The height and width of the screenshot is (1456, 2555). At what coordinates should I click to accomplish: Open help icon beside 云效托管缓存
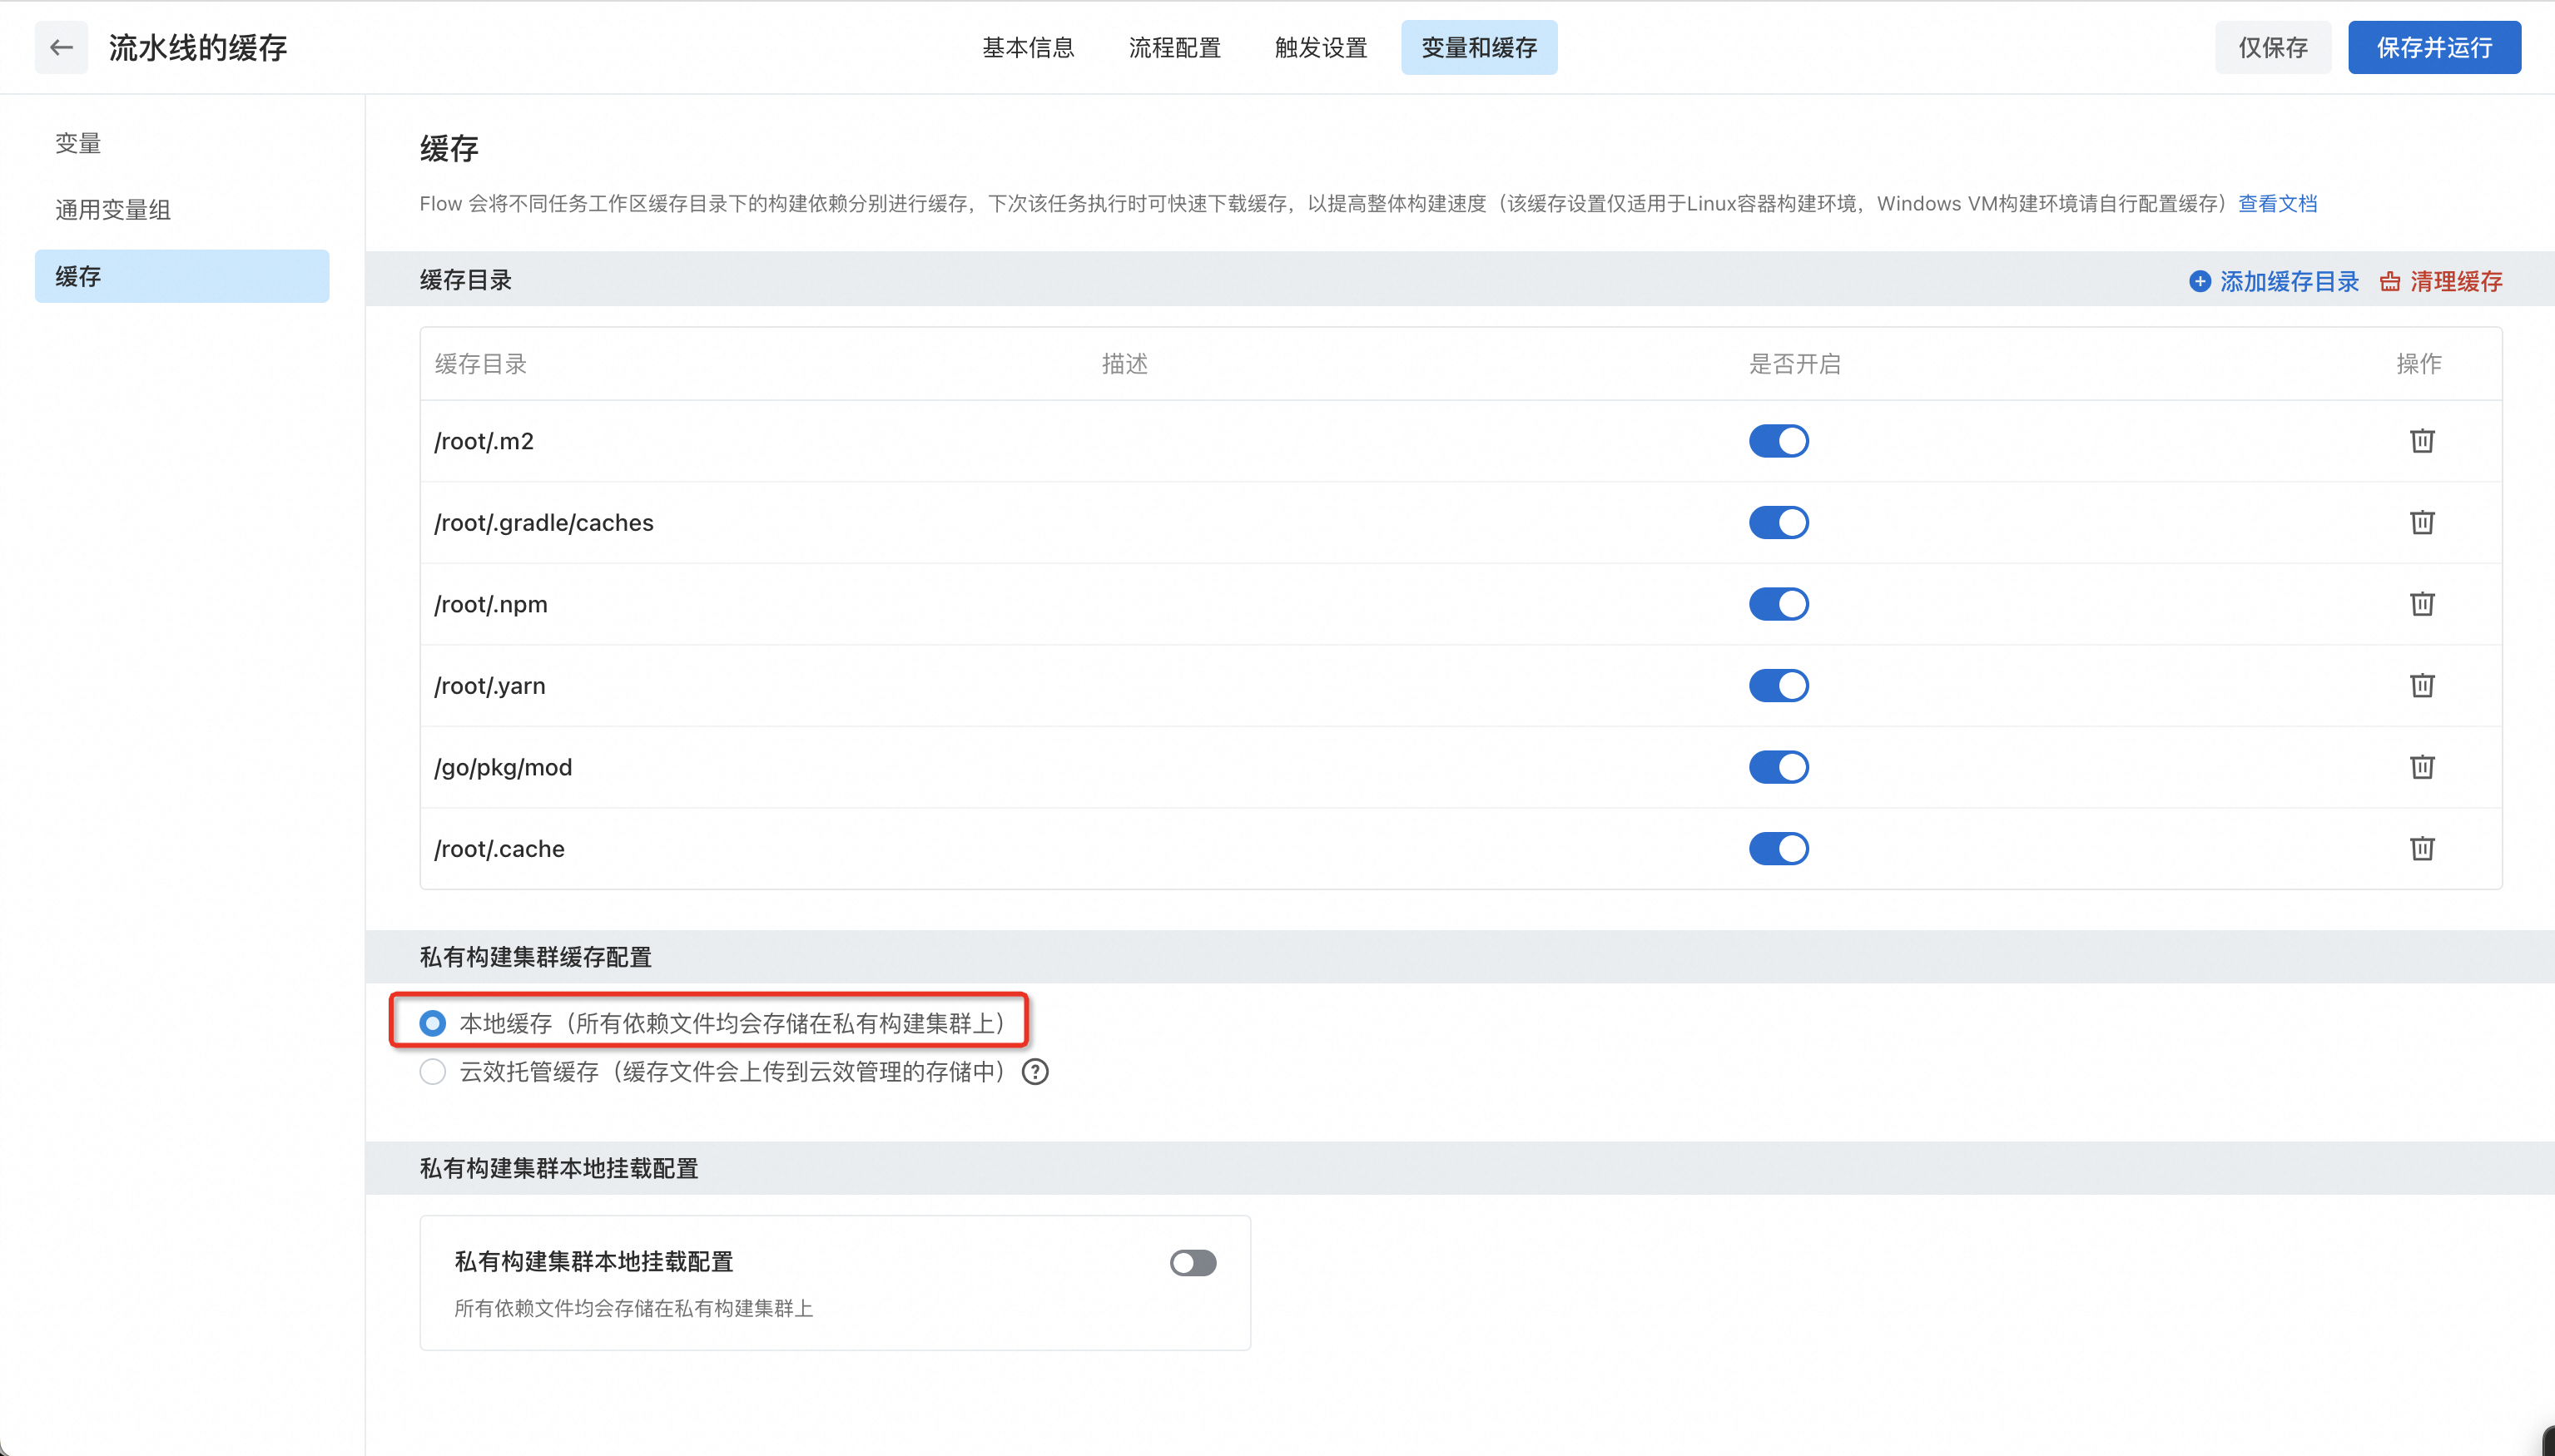pyautogui.click(x=1035, y=1072)
